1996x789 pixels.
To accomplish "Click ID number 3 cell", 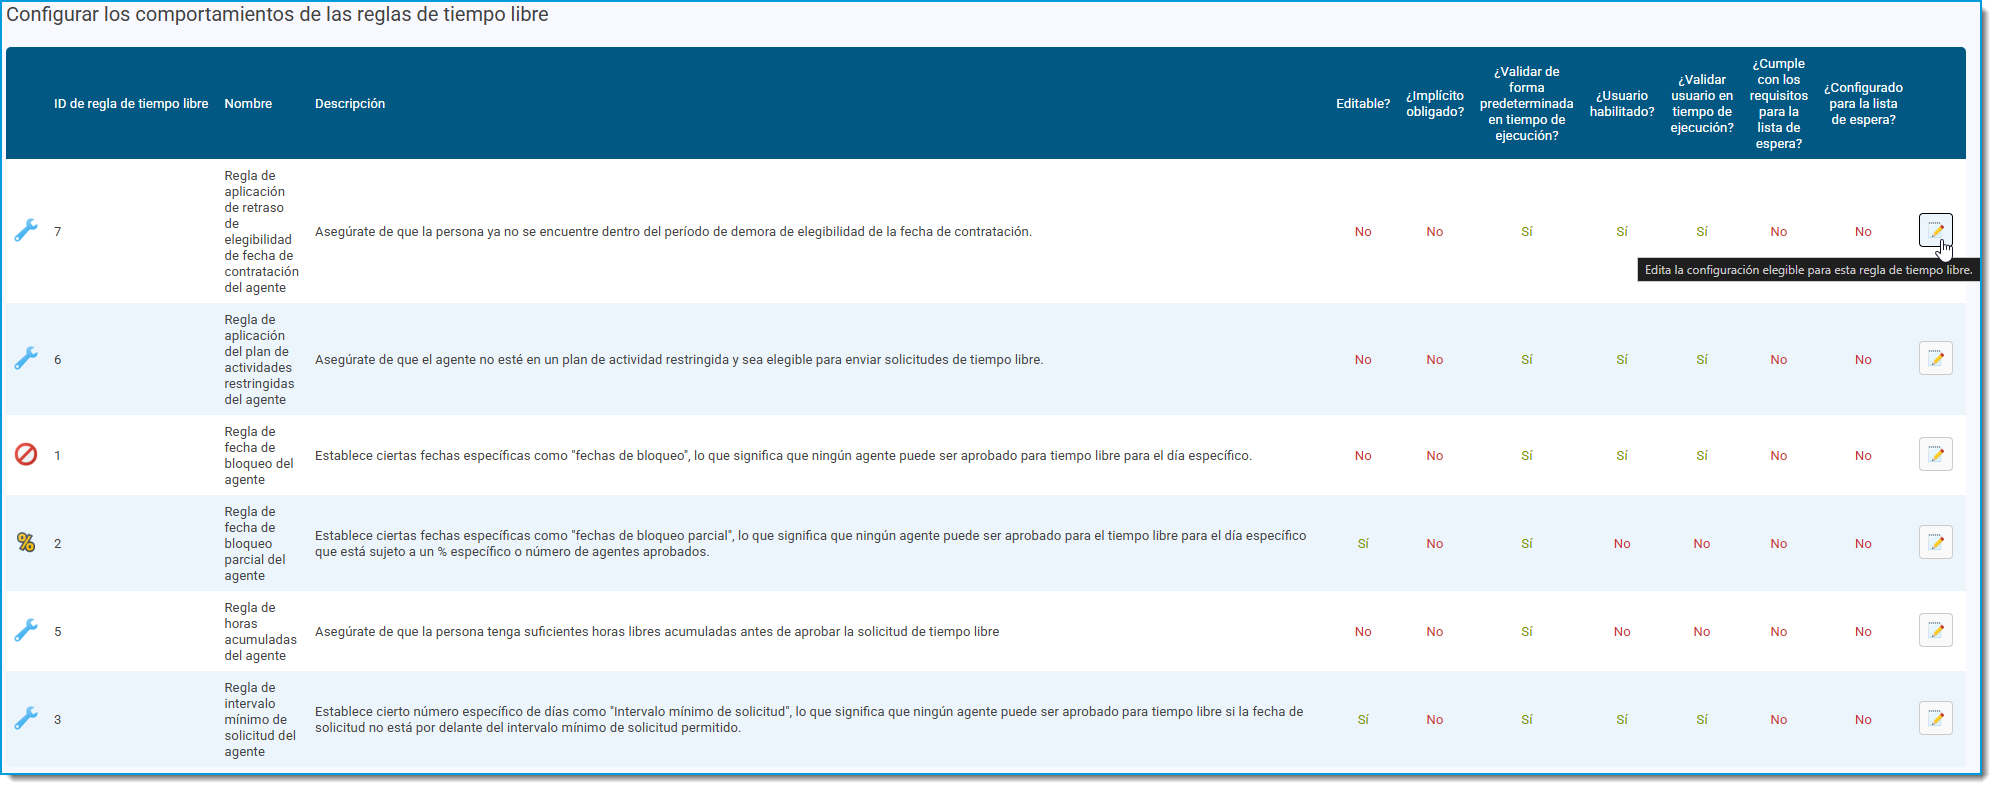I will pyautogui.click(x=58, y=719).
